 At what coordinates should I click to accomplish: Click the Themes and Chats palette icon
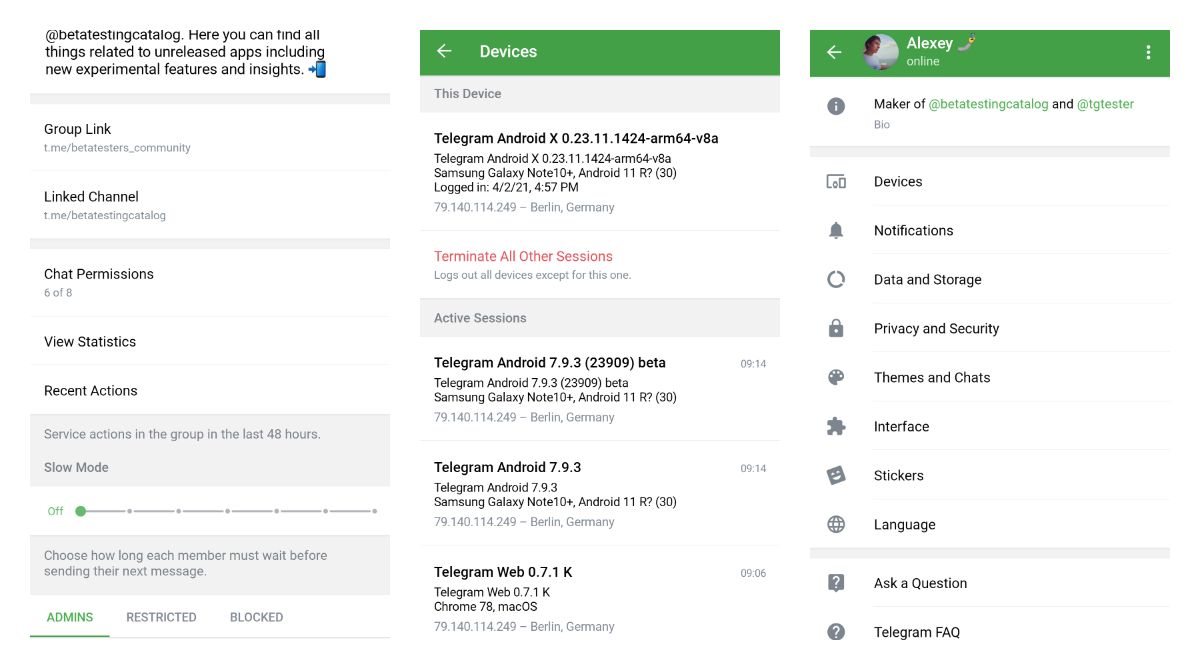tap(836, 378)
